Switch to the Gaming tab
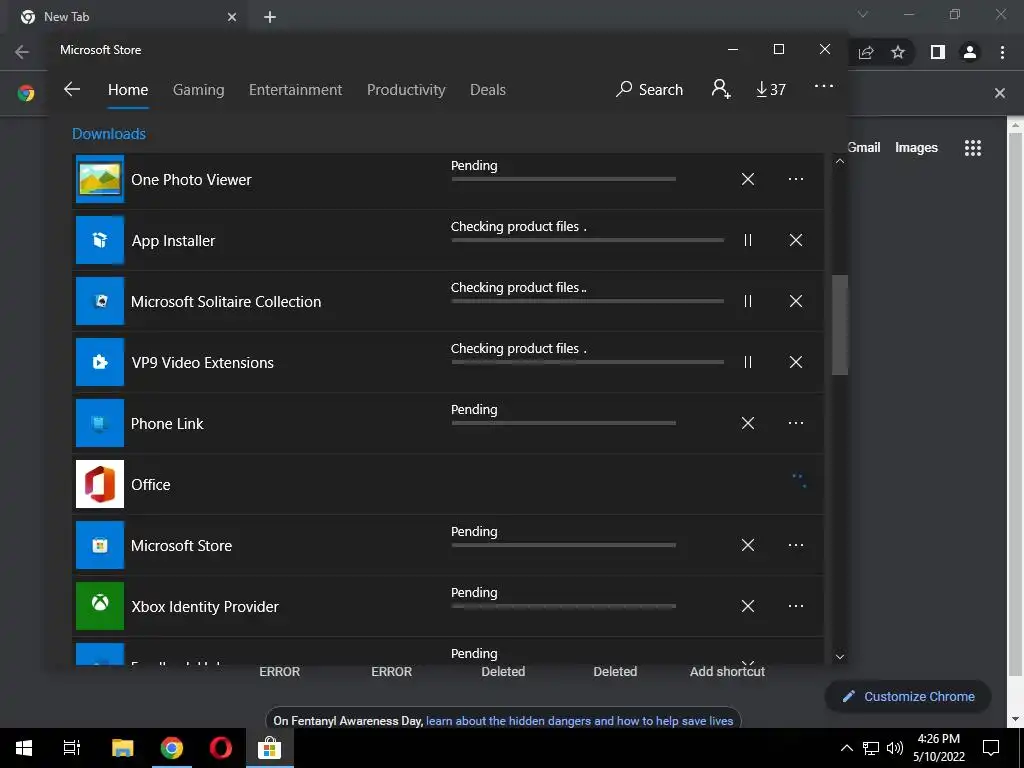The width and height of the screenshot is (1024, 768). pyautogui.click(x=199, y=89)
